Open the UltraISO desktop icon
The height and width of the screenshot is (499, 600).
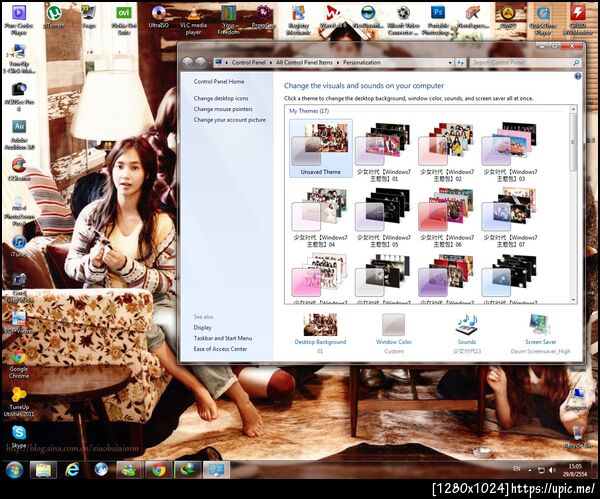pos(158,18)
